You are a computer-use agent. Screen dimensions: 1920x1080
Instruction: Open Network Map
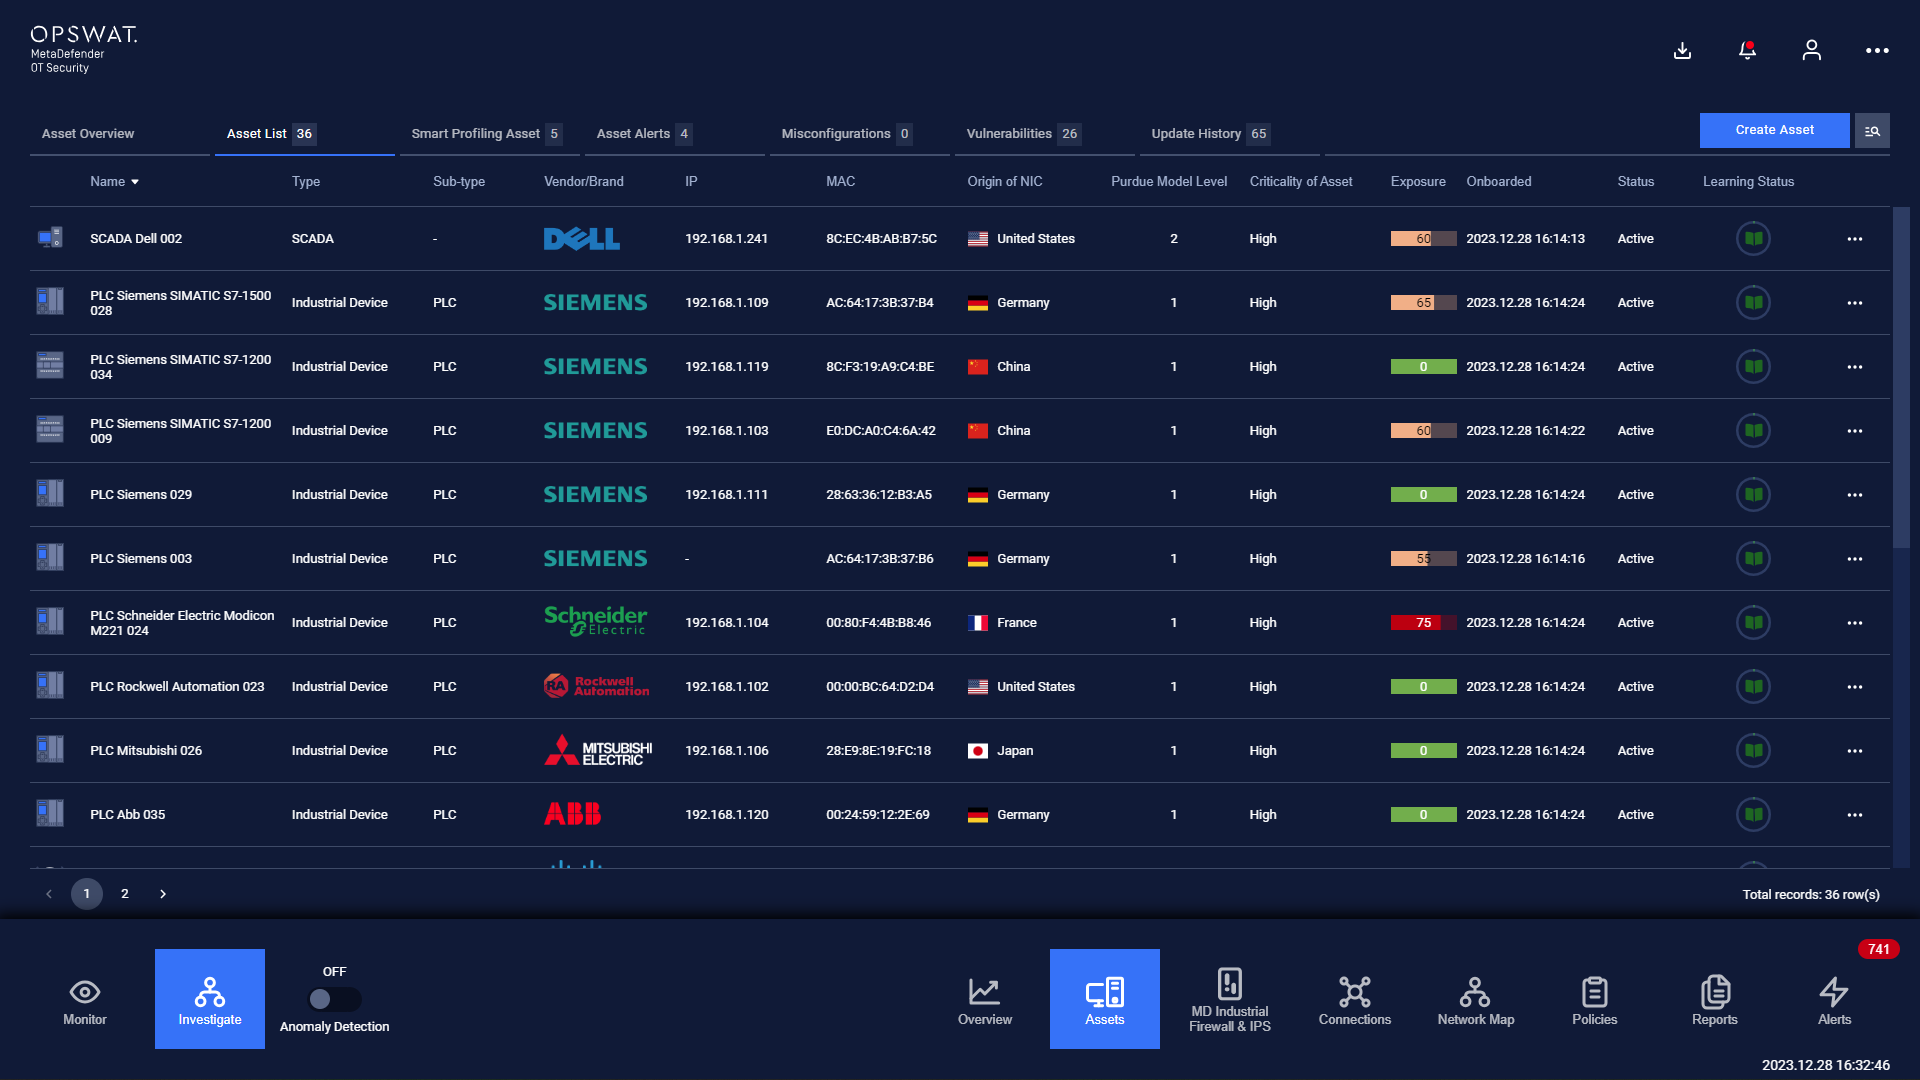tap(1476, 1000)
